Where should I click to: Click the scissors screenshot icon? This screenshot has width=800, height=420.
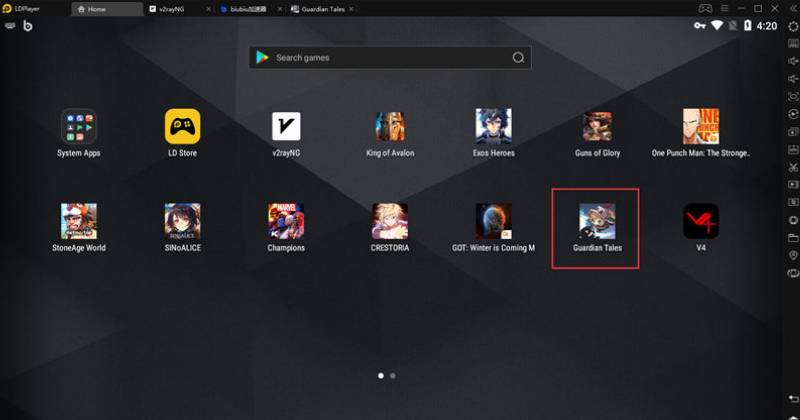click(x=793, y=167)
